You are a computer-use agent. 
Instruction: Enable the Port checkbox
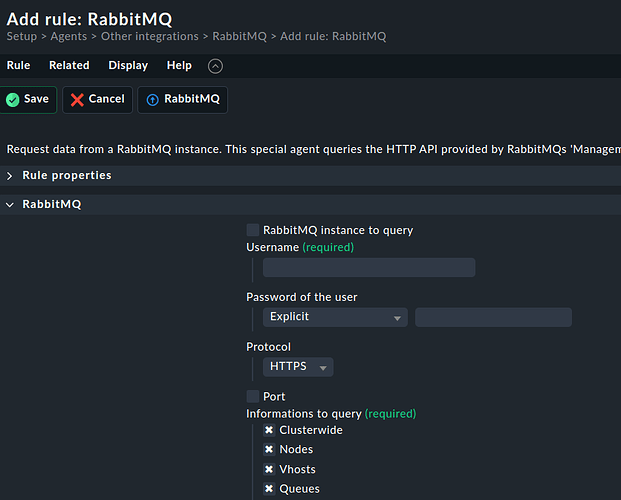(x=253, y=397)
